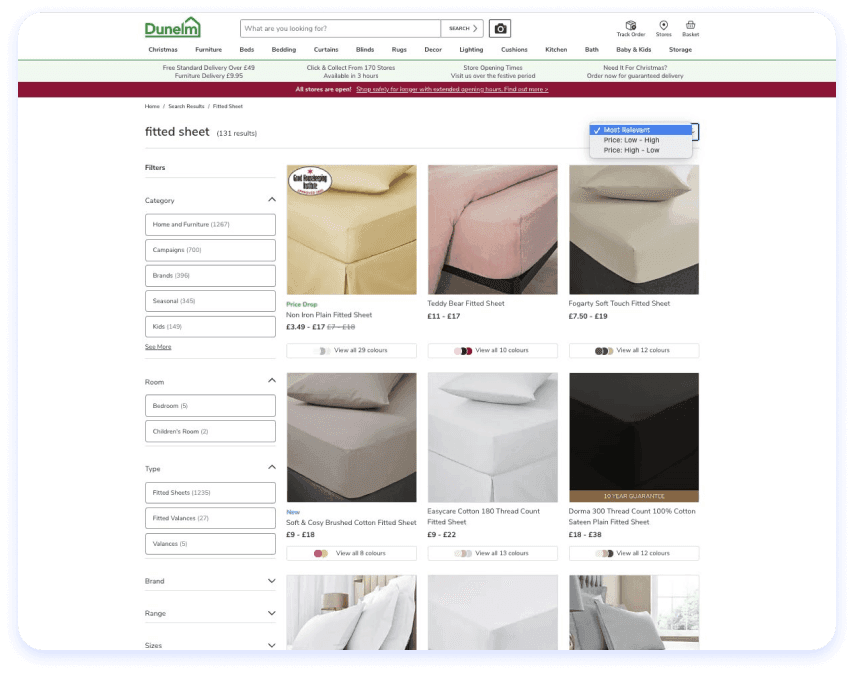This screenshot has height=674, width=854.
Task: Open the Christmas menu item
Action: 163,48
